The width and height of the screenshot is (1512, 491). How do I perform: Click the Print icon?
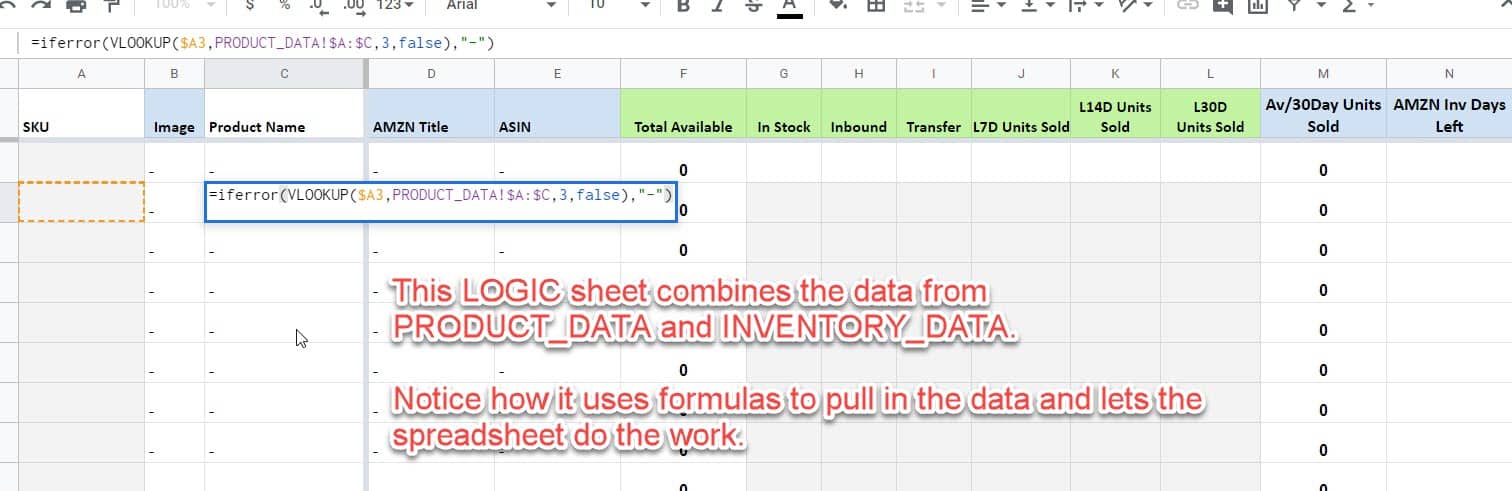(77, 5)
